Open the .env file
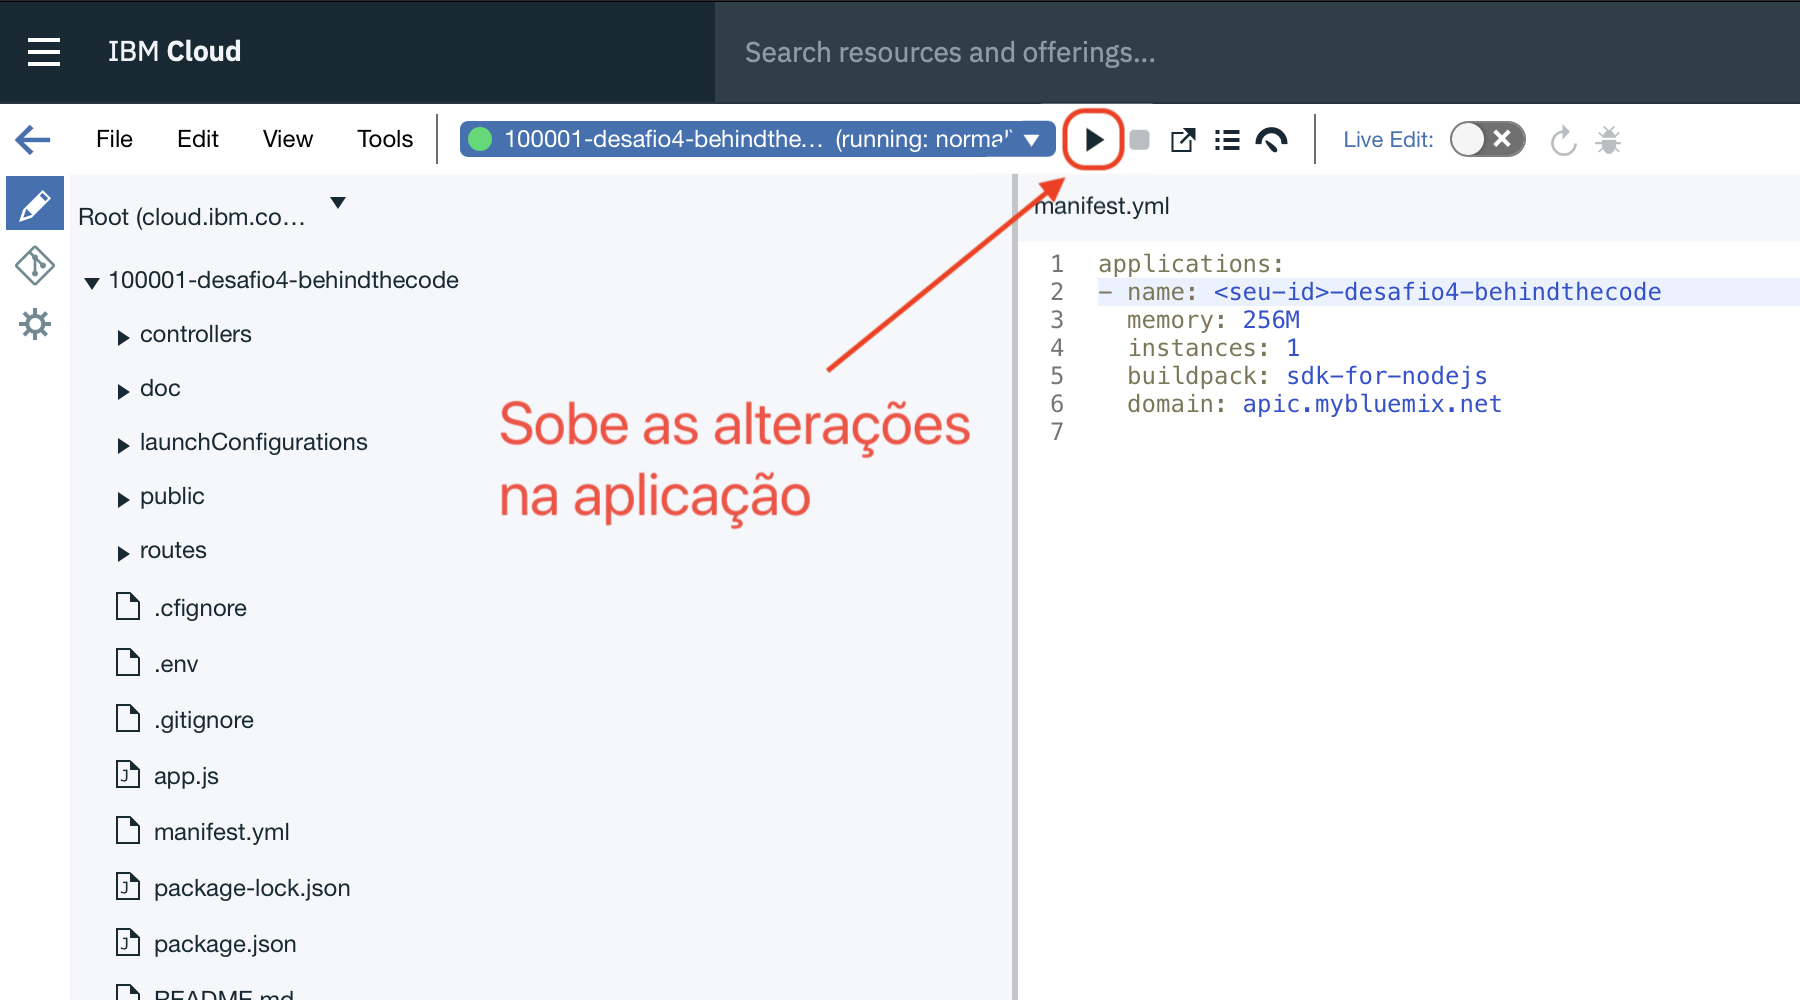 pos(176,664)
